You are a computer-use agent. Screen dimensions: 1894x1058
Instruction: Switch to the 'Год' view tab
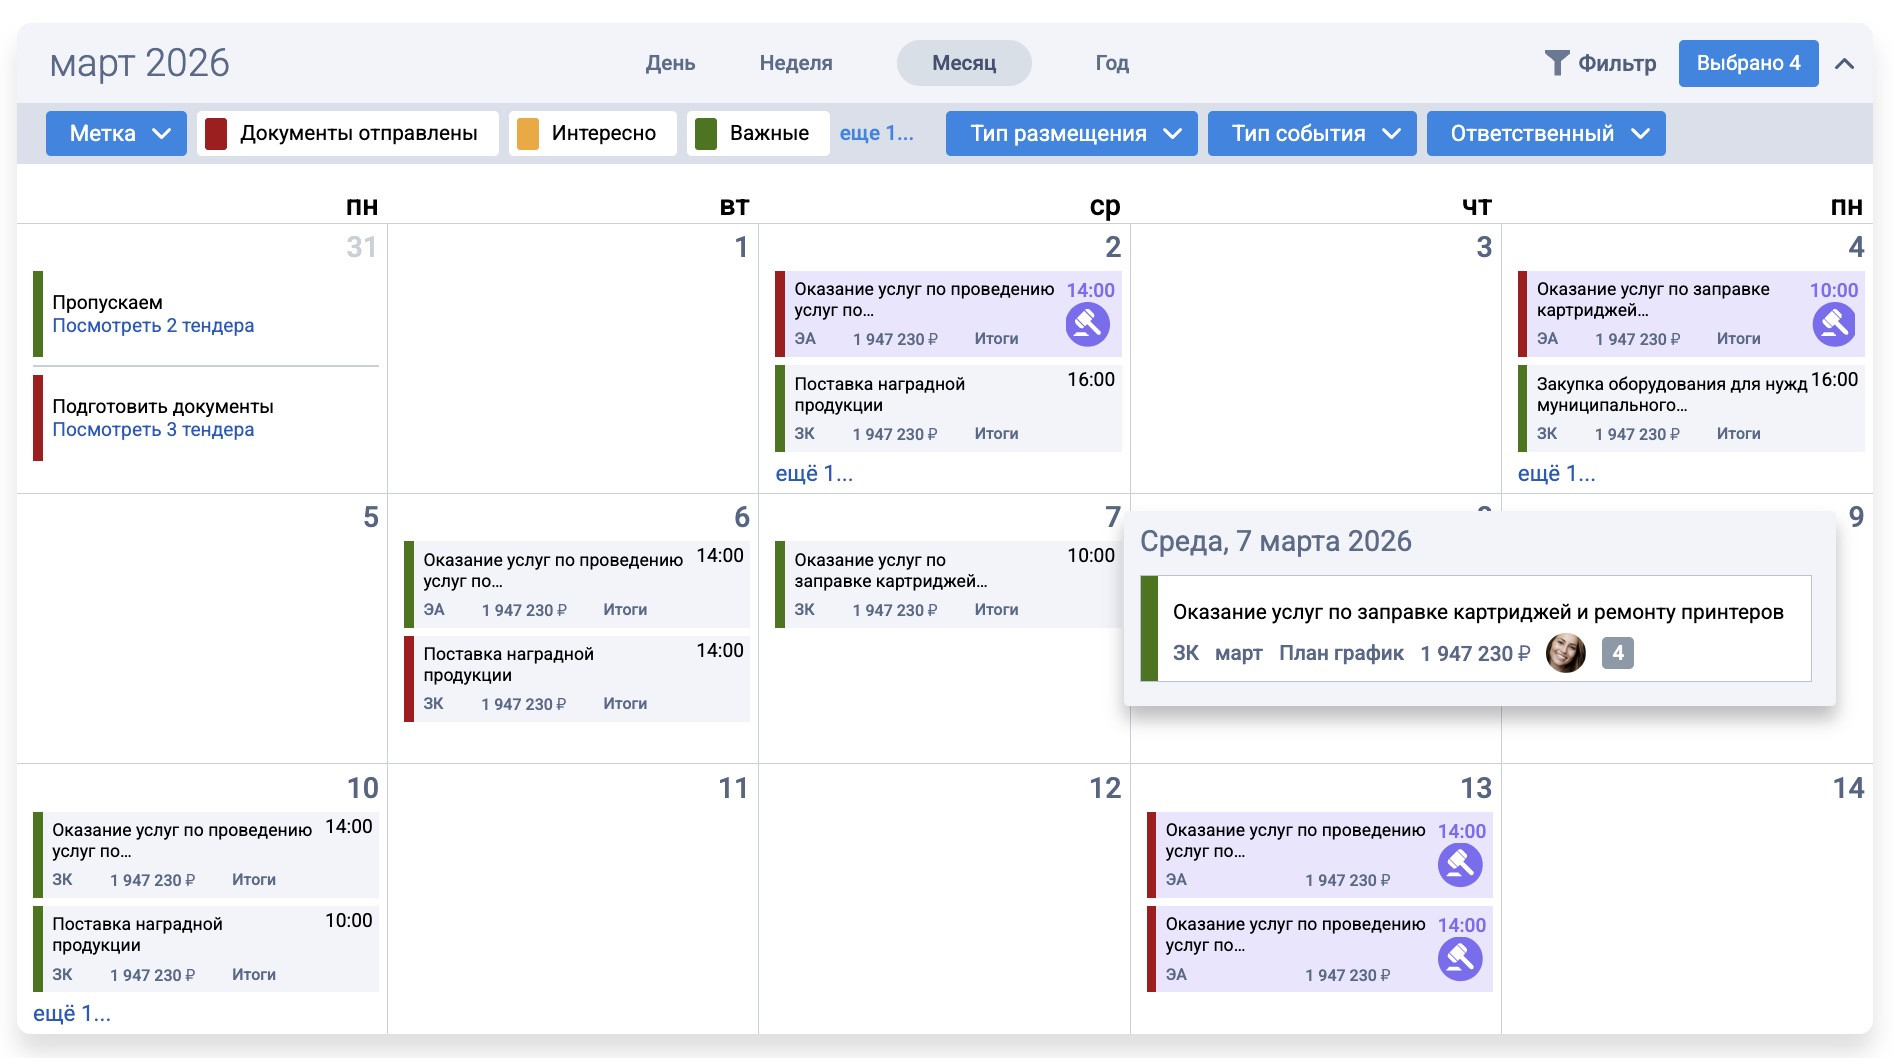point(1112,63)
